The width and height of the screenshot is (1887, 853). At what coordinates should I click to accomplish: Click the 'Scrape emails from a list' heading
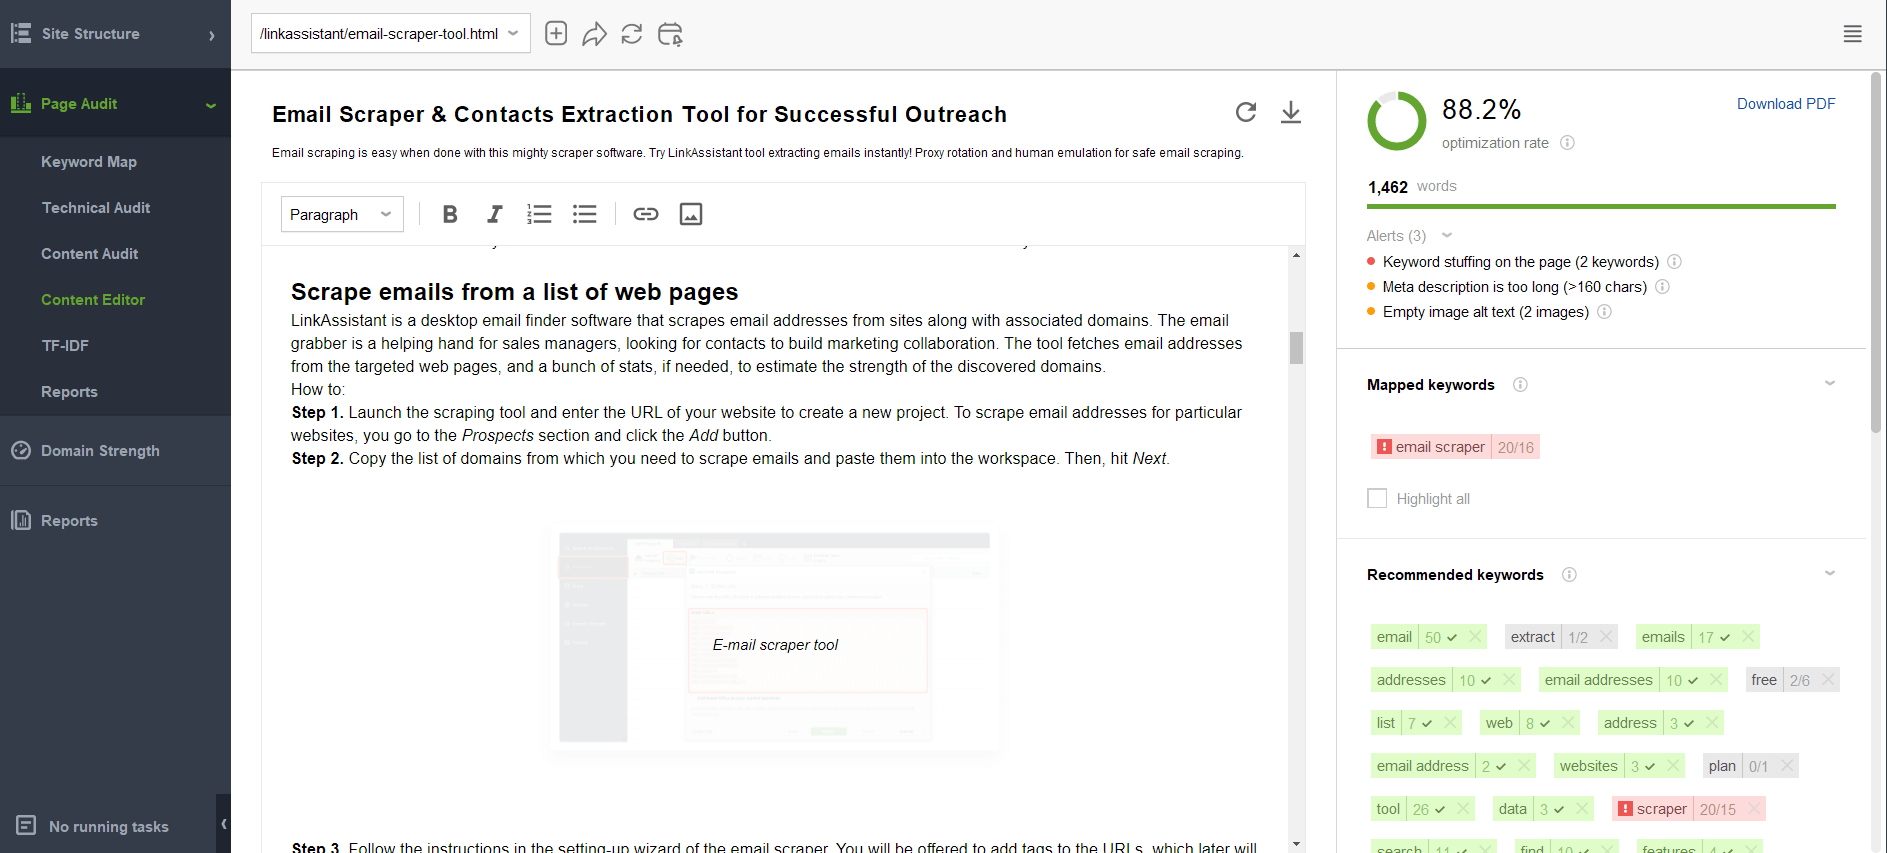click(514, 292)
